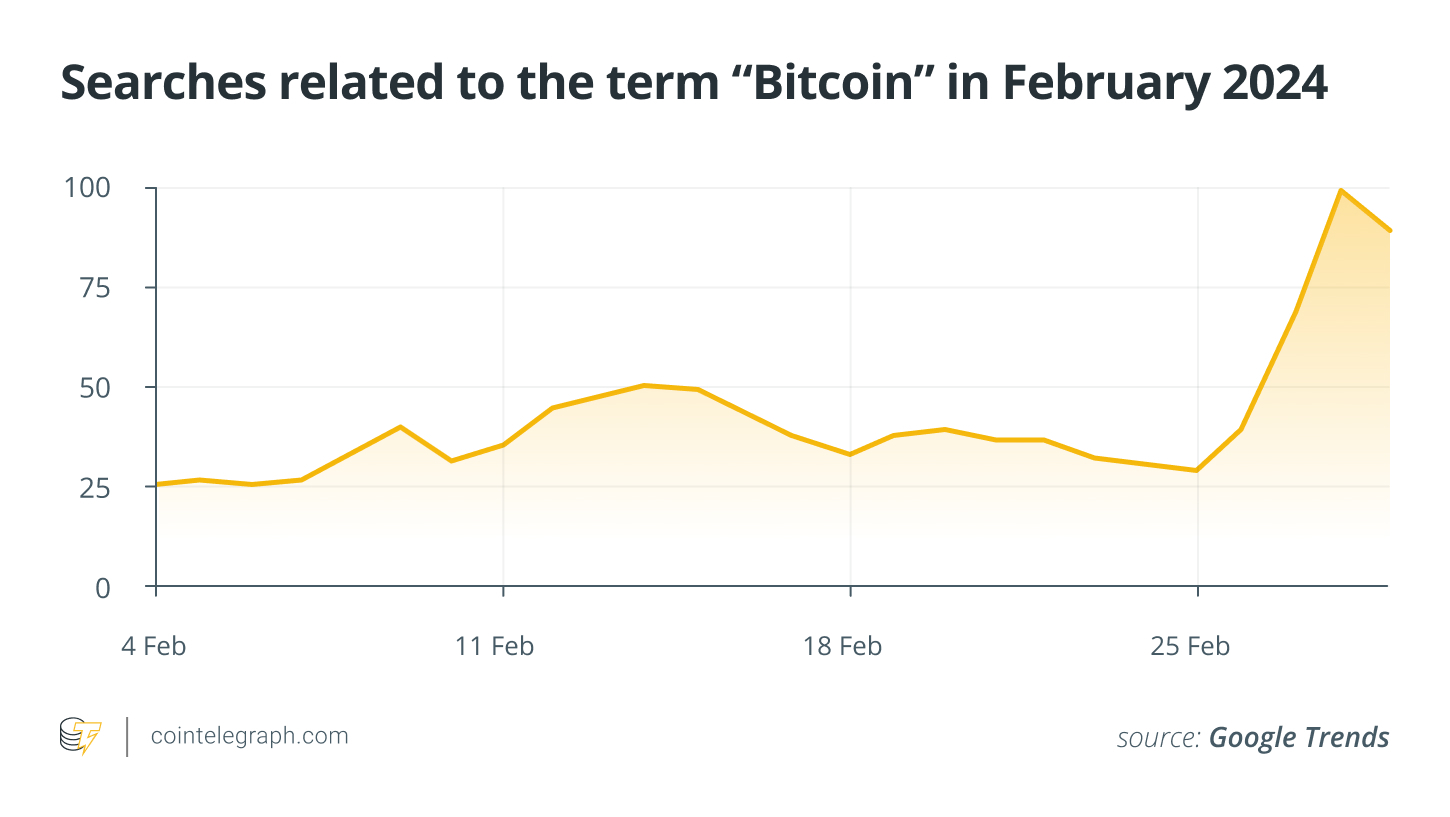This screenshot has height=817, width=1450.
Task: Click the line's final endpoint at right edge
Action: pyautogui.click(x=1388, y=231)
